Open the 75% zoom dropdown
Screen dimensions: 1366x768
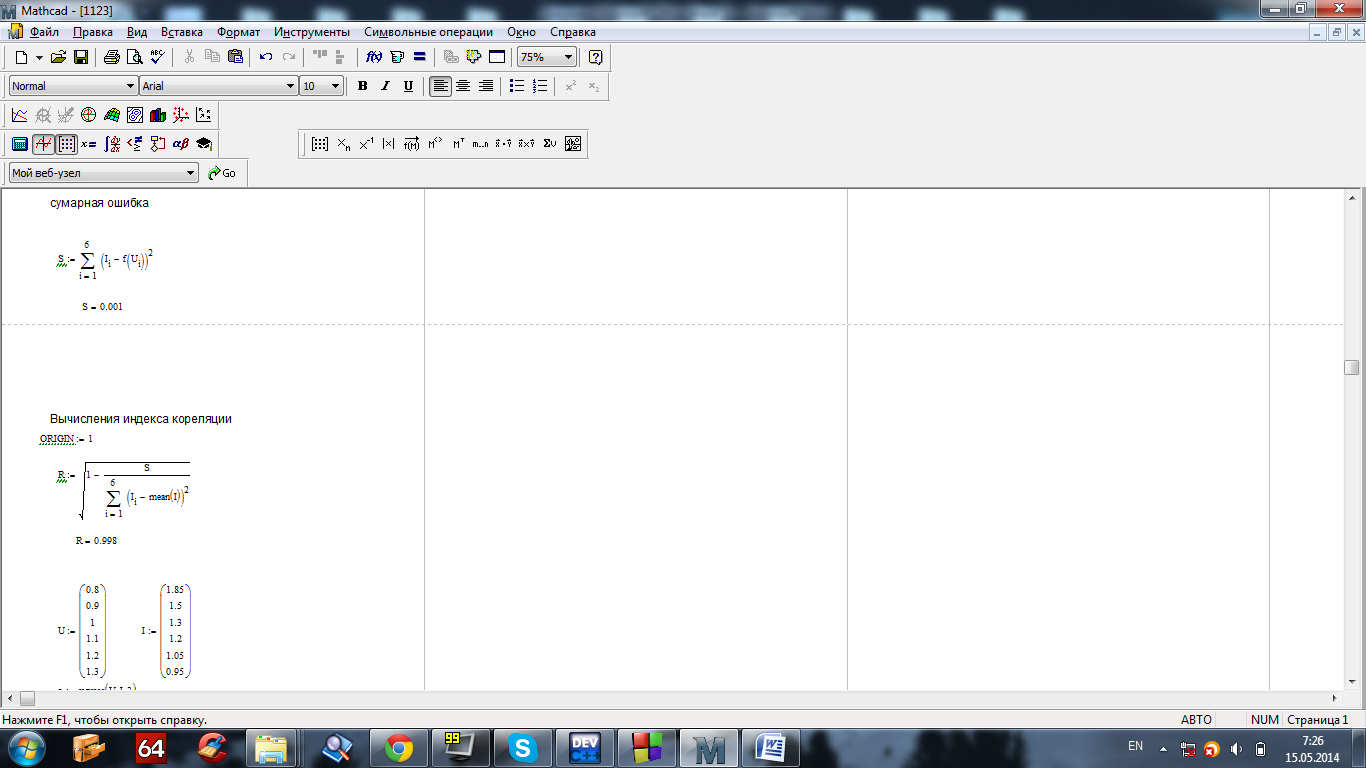tap(569, 57)
